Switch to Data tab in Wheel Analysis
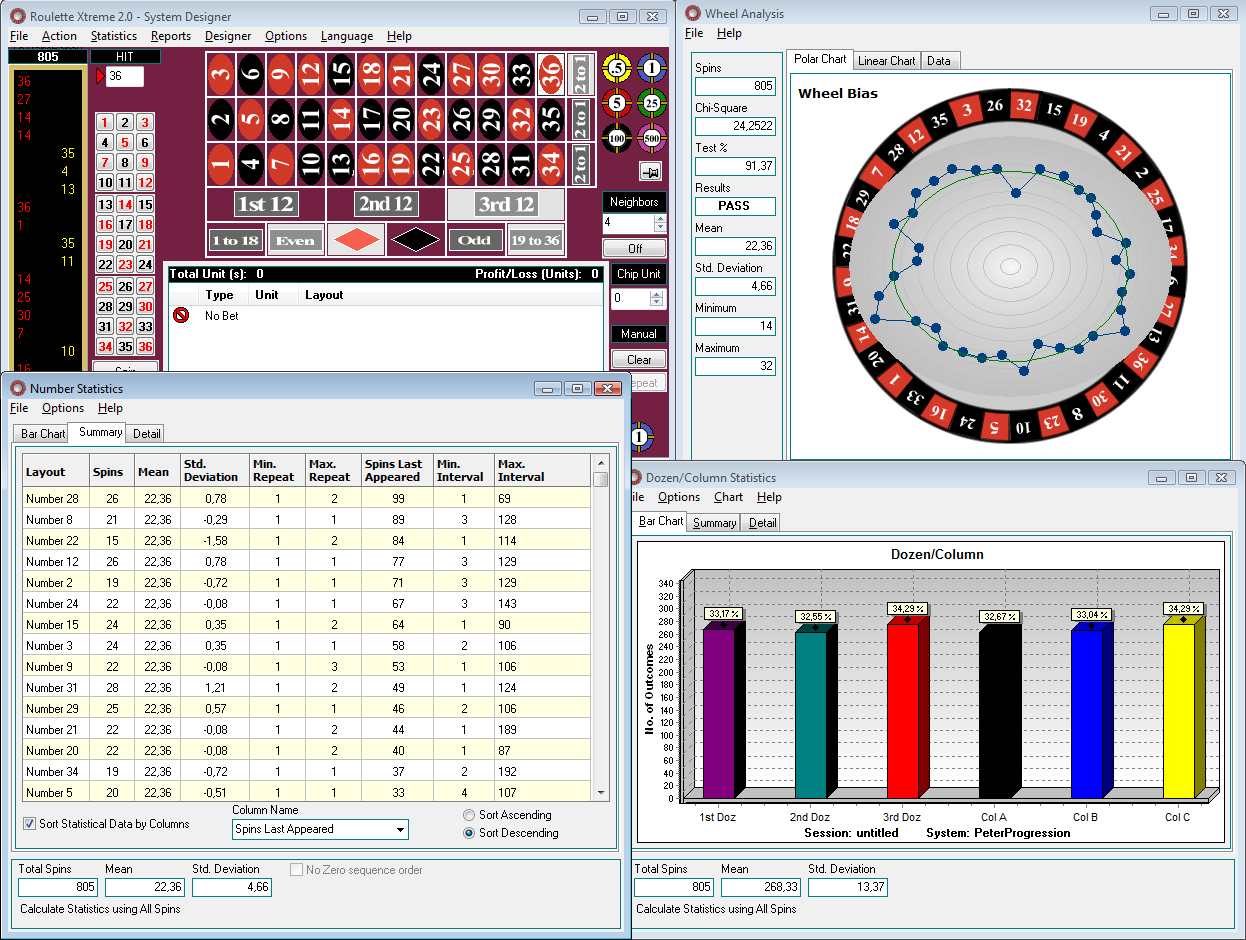 click(939, 60)
